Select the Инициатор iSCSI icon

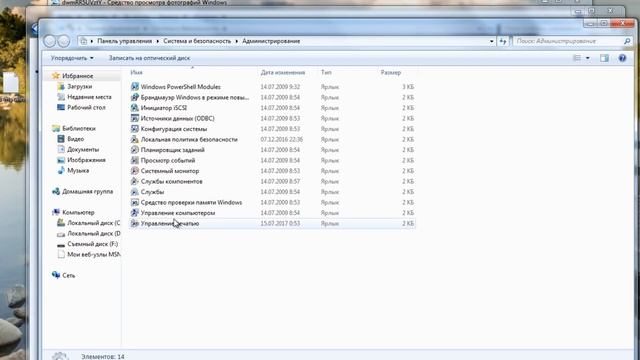pyautogui.click(x=135, y=108)
